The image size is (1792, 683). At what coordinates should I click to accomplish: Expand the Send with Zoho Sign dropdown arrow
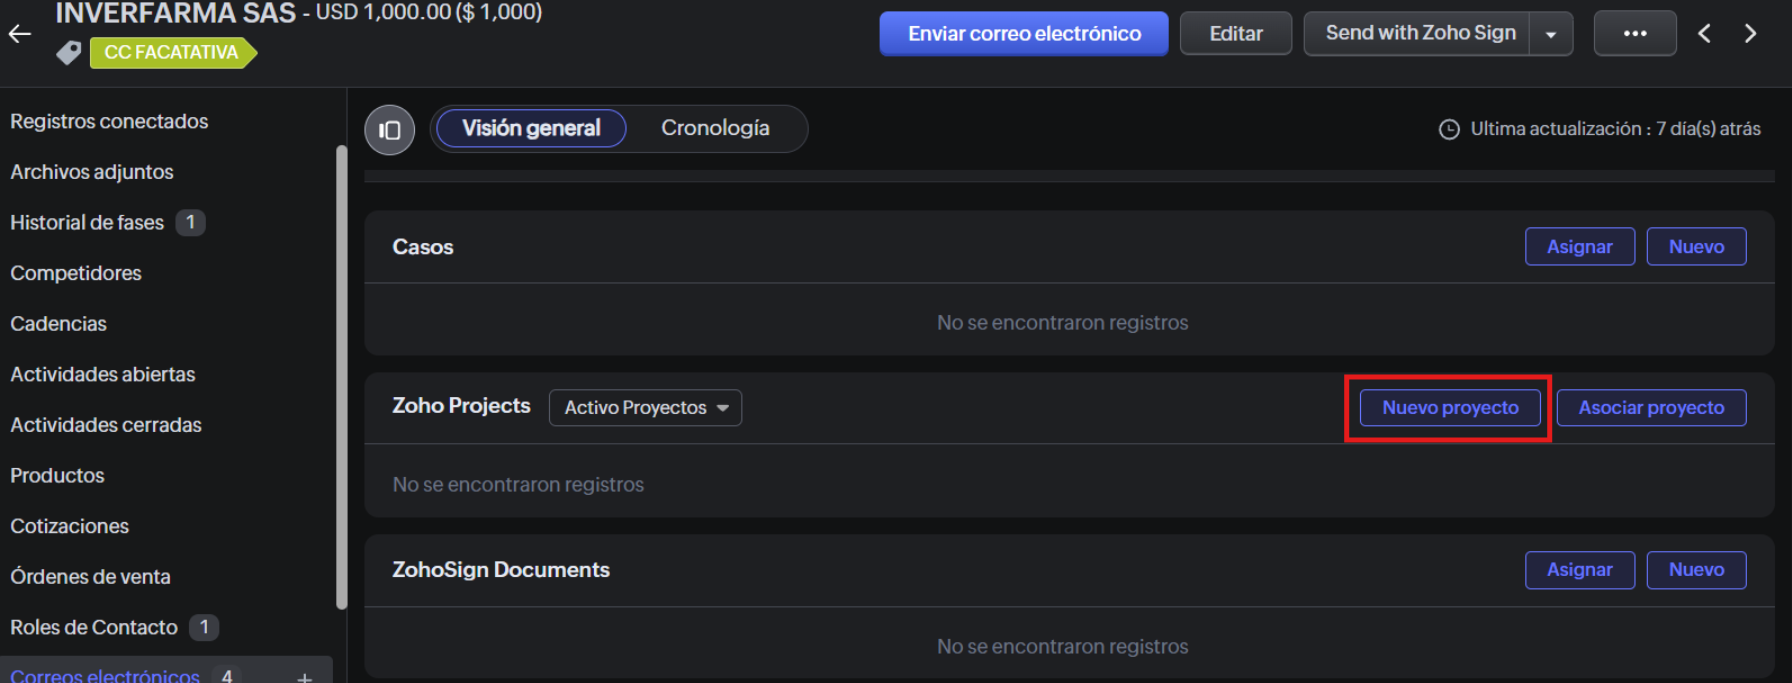1551,34
